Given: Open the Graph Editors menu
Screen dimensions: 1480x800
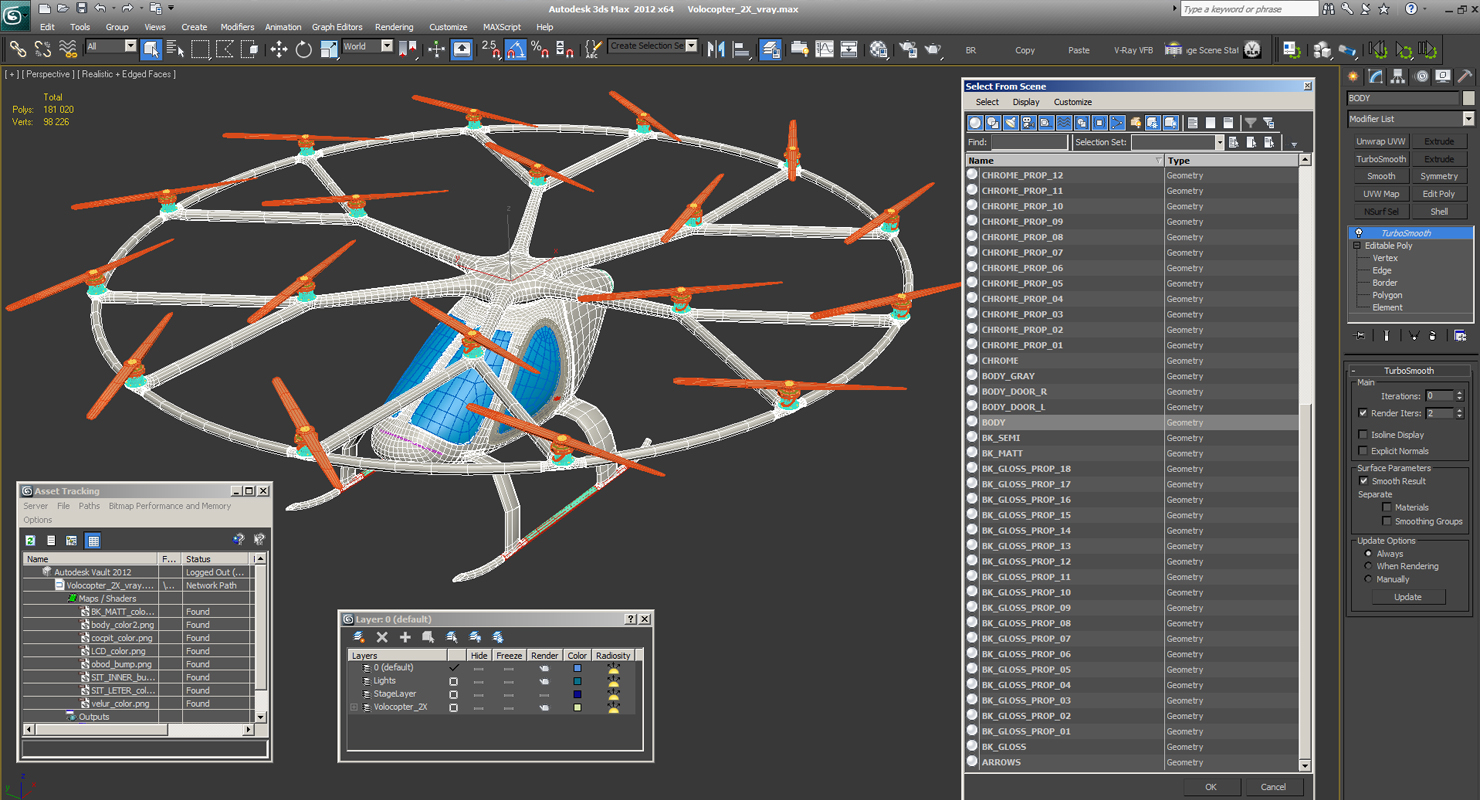Looking at the screenshot, I should [337, 27].
